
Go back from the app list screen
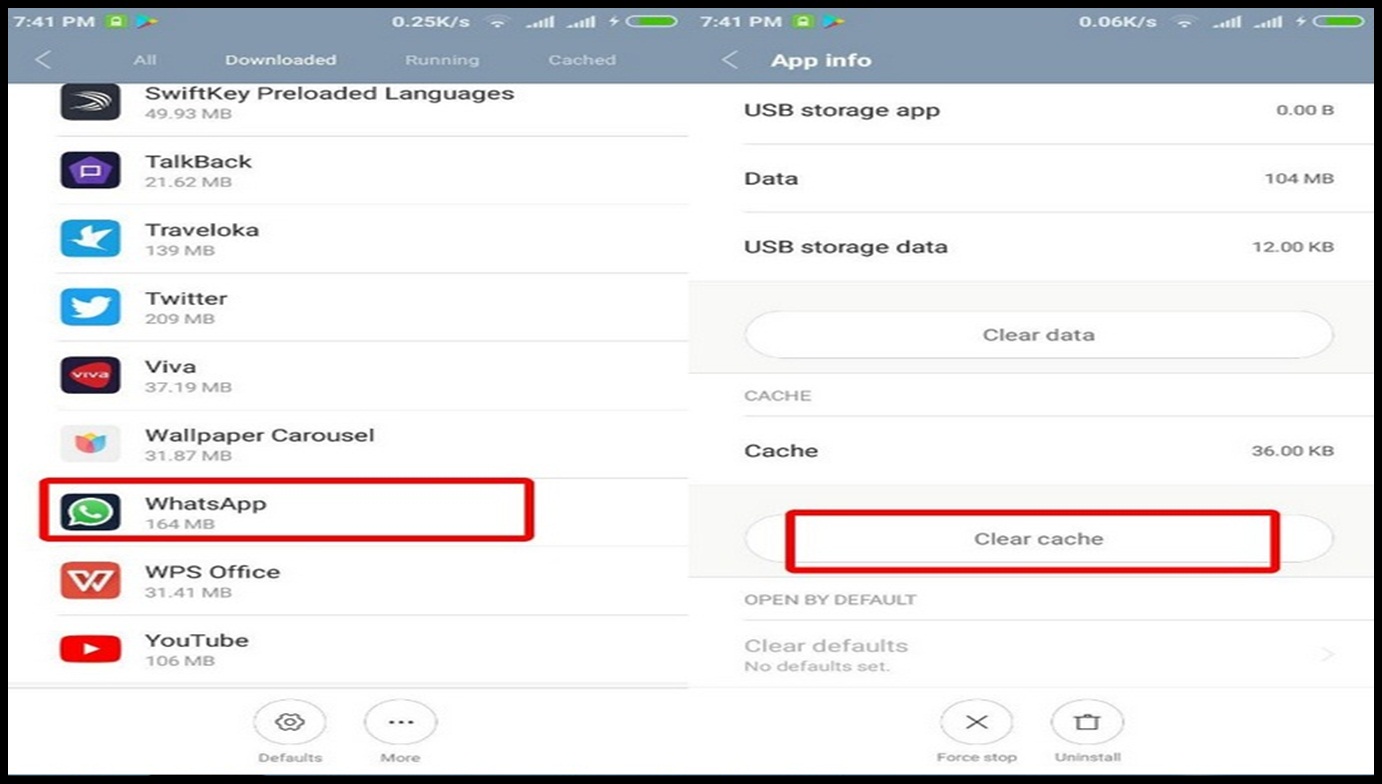pyautogui.click(x=42, y=60)
